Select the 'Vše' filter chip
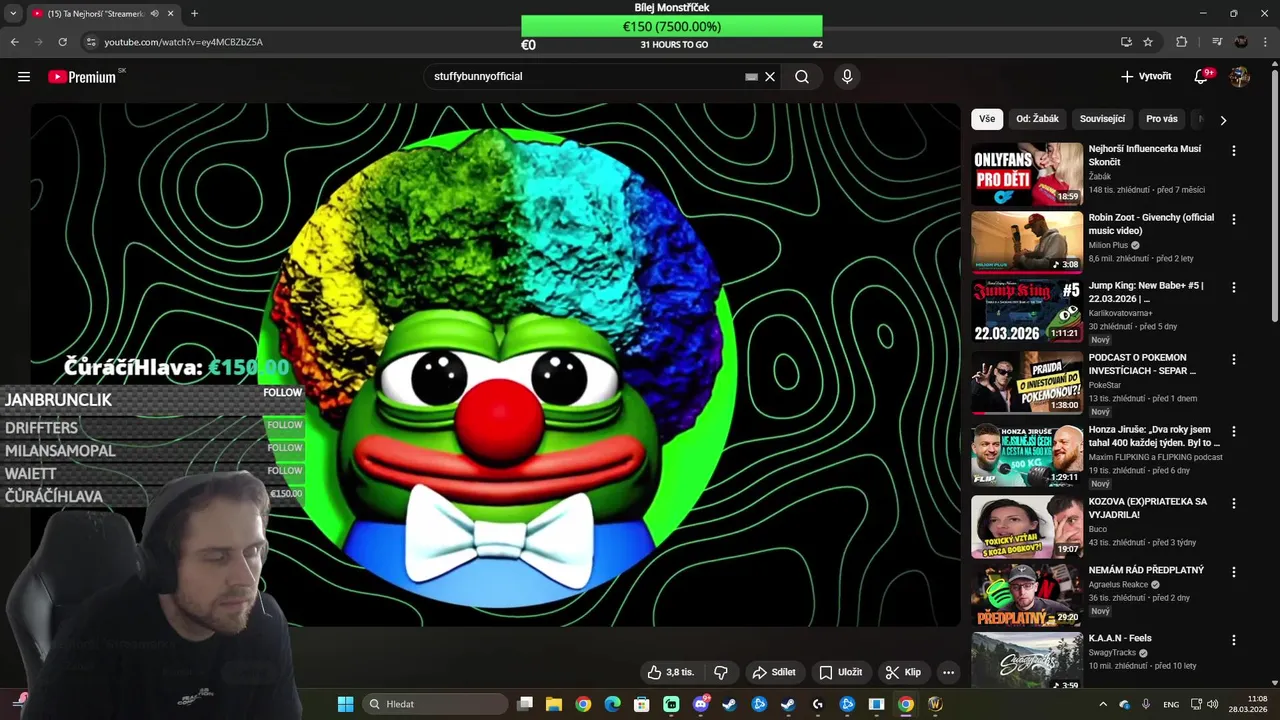 tap(987, 119)
